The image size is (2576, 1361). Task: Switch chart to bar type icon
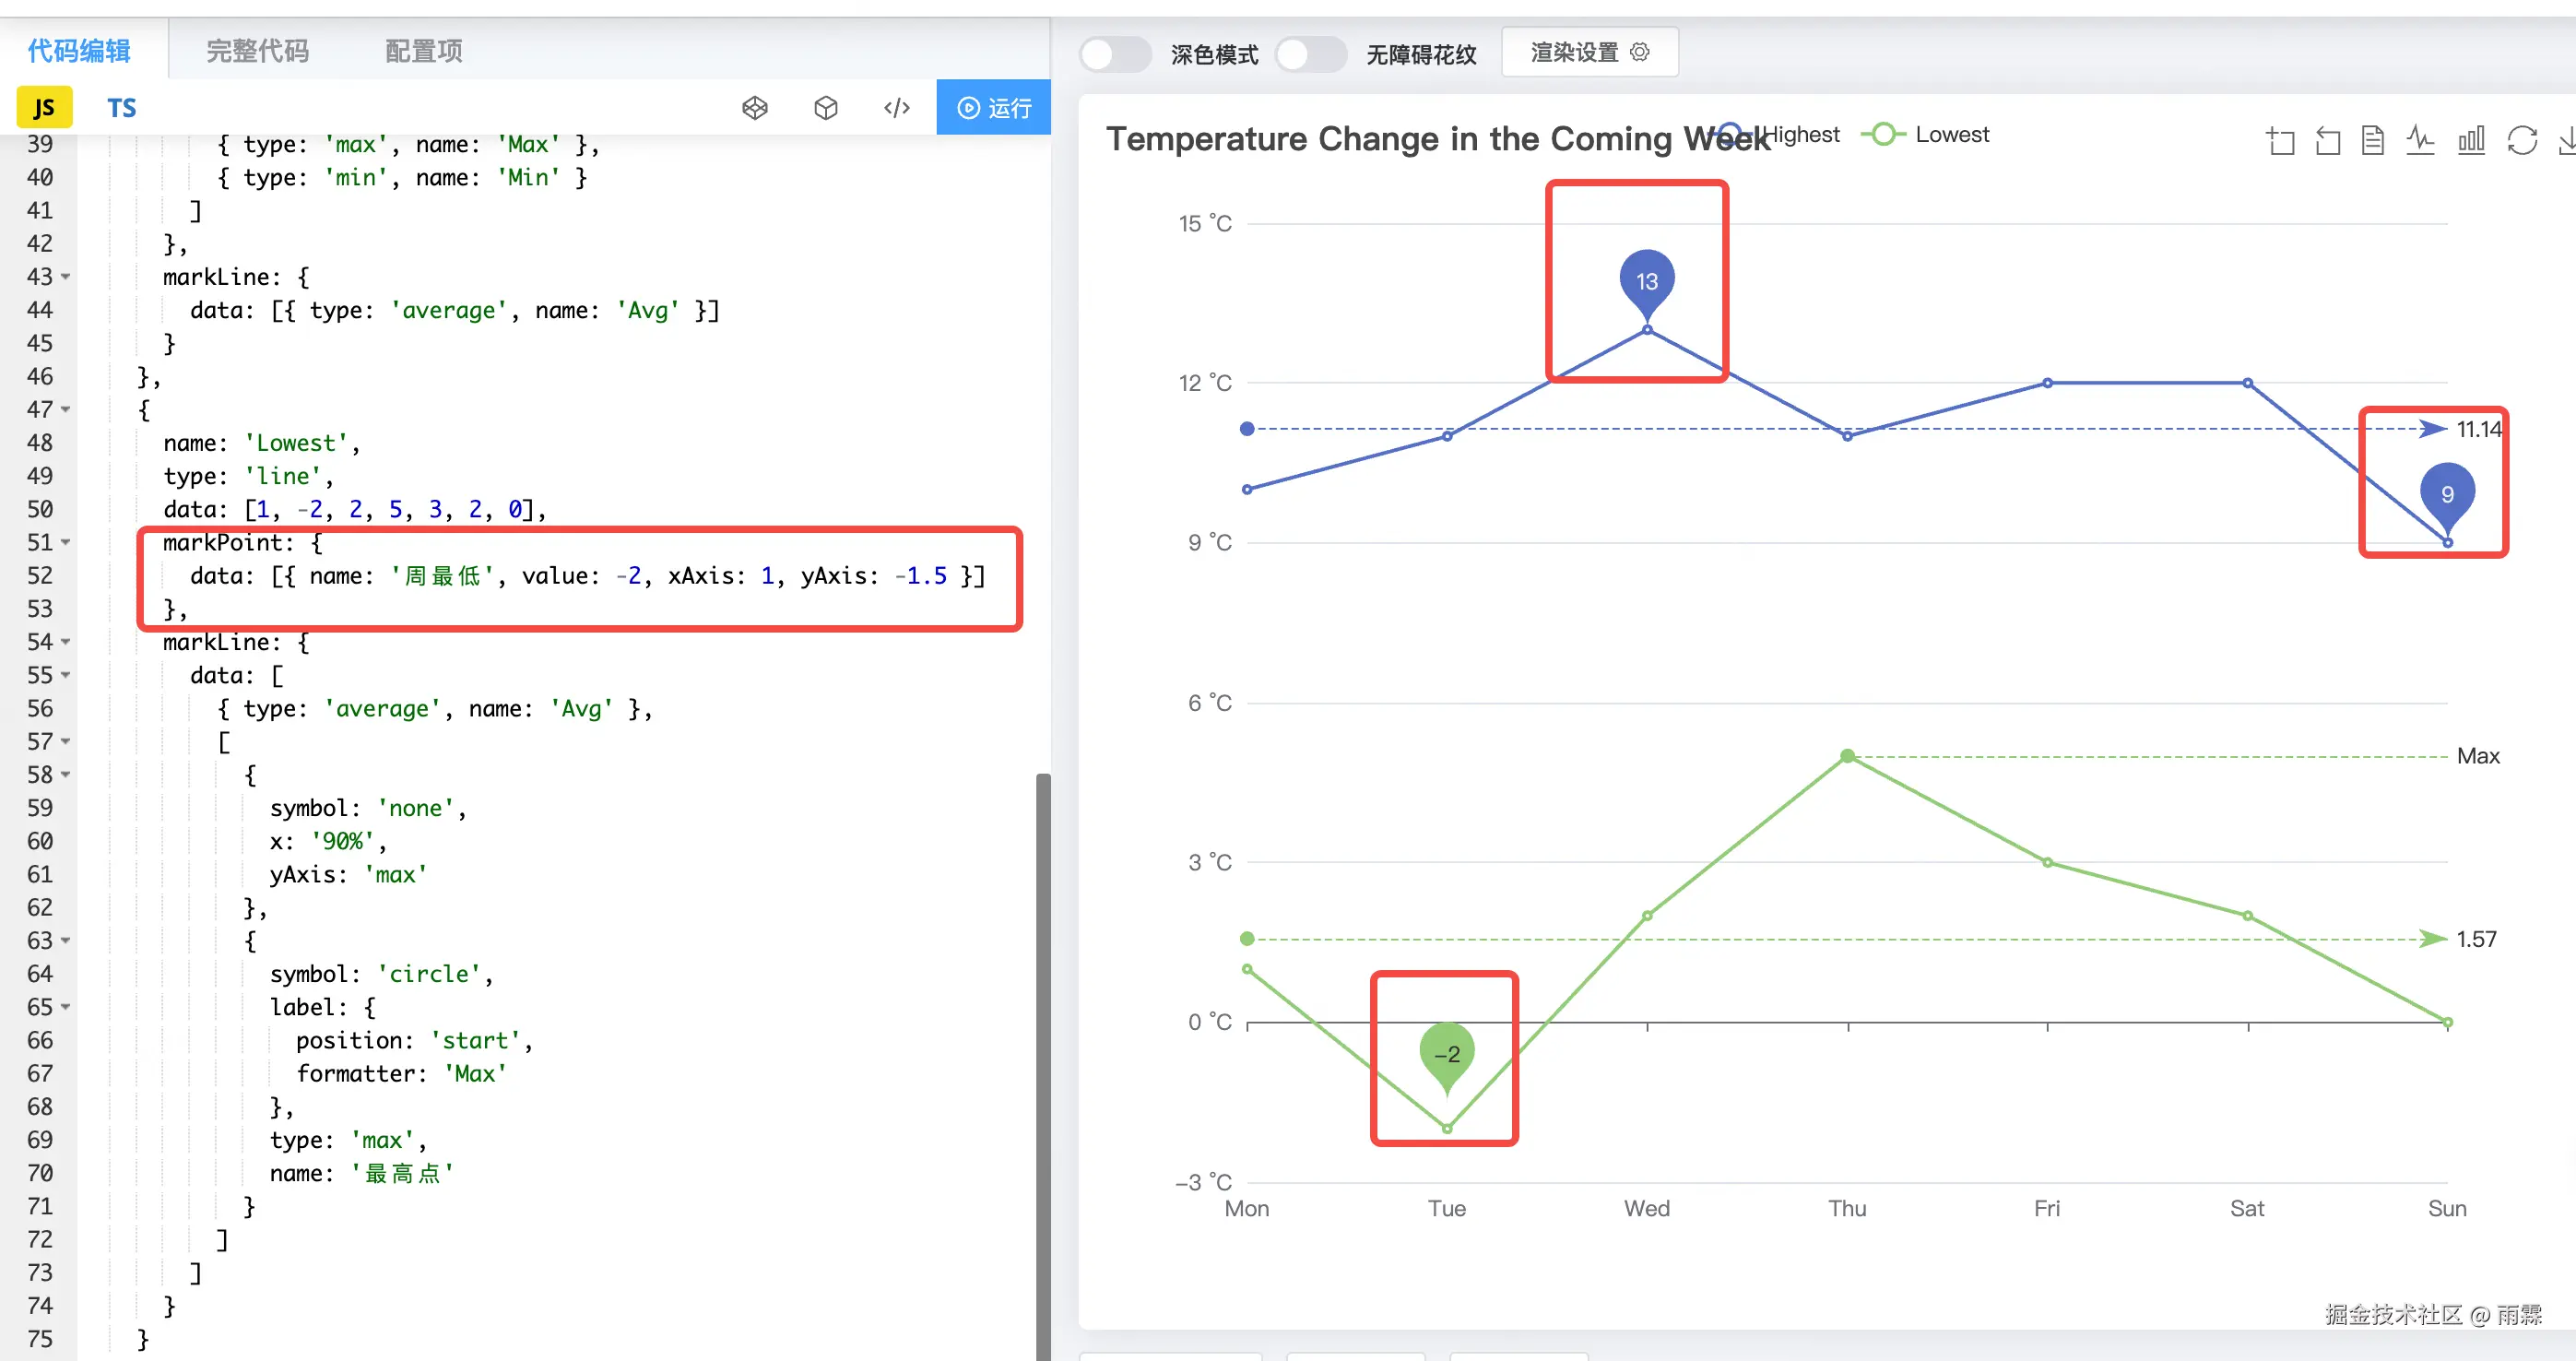click(2471, 141)
